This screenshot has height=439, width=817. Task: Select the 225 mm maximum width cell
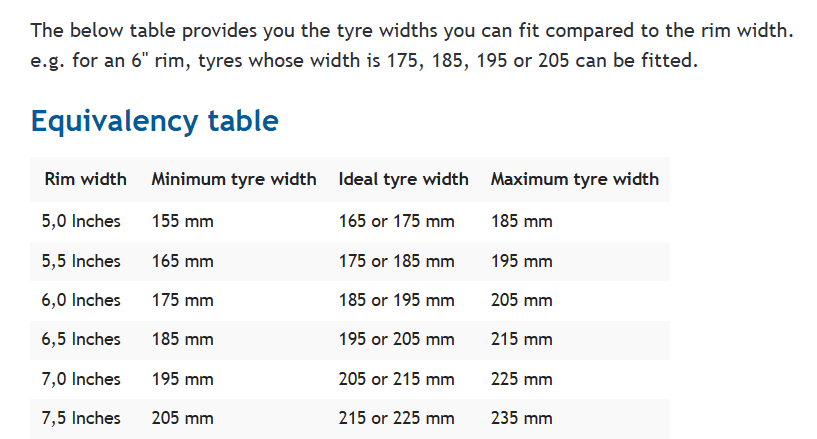pos(521,379)
